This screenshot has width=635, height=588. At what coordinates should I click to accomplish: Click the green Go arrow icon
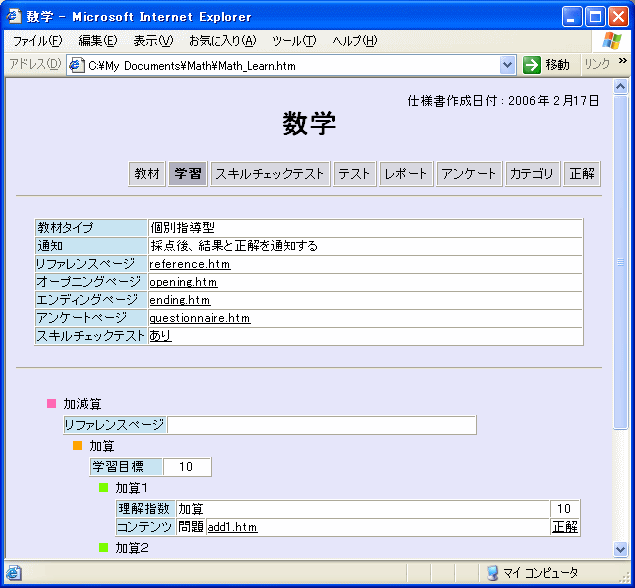pos(532,65)
